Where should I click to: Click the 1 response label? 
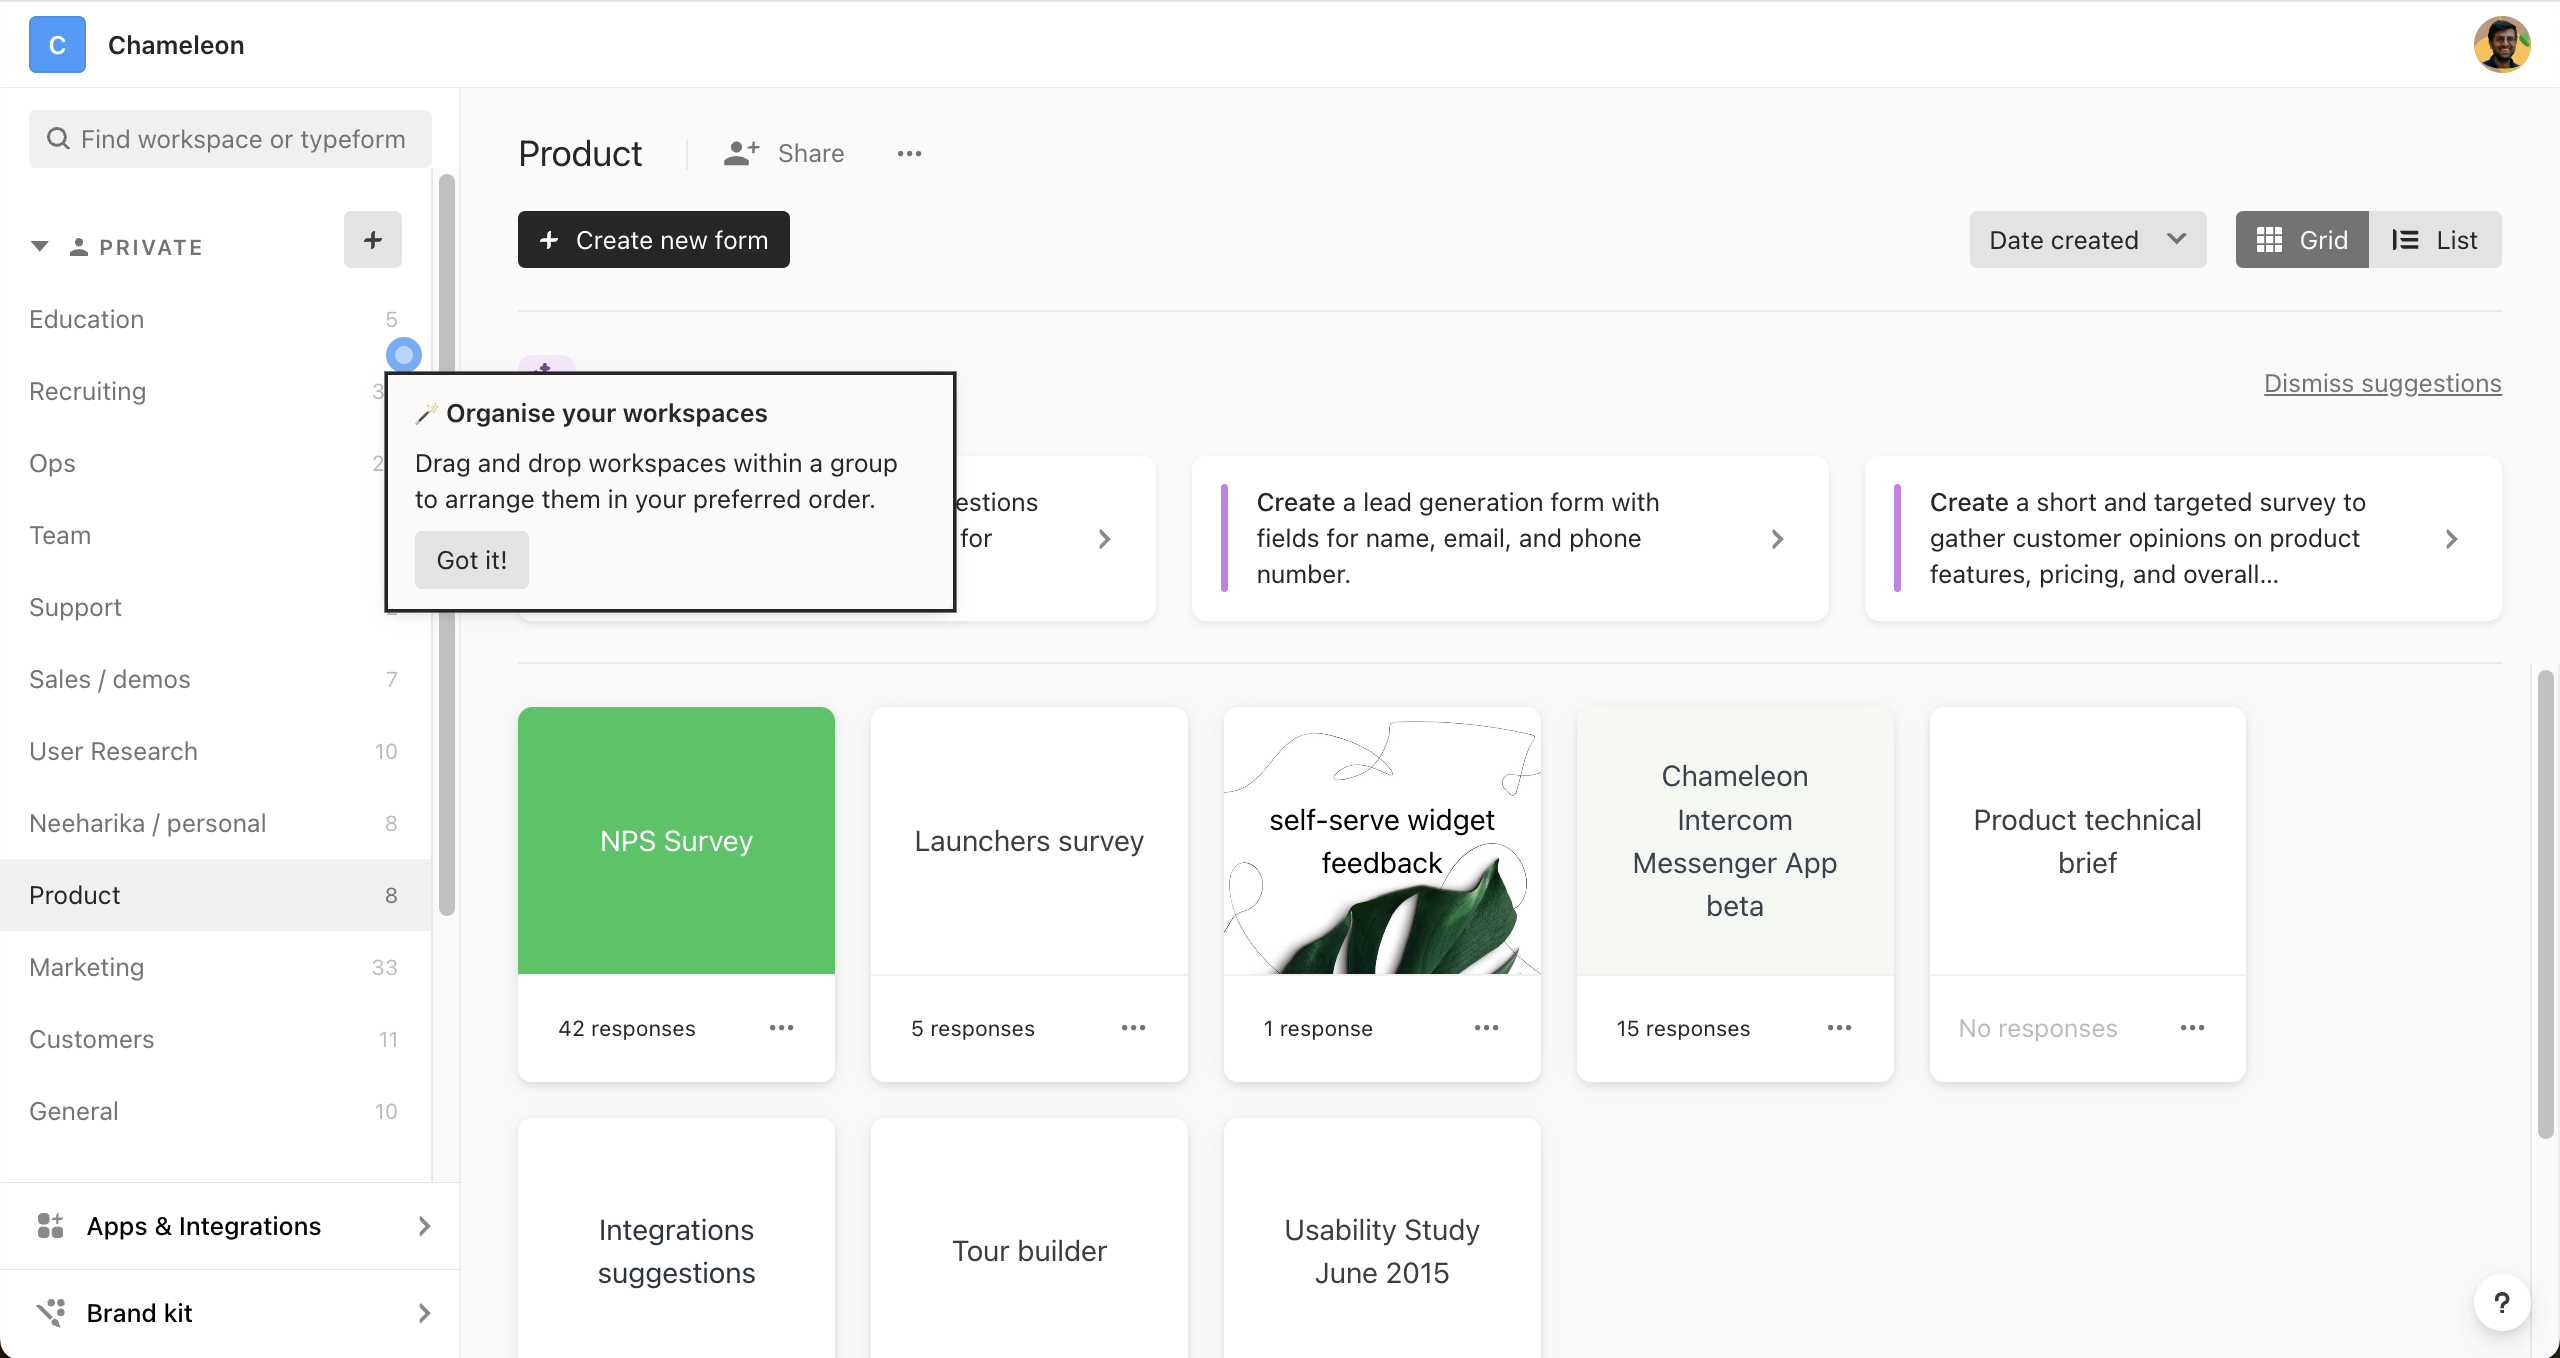point(1318,1028)
